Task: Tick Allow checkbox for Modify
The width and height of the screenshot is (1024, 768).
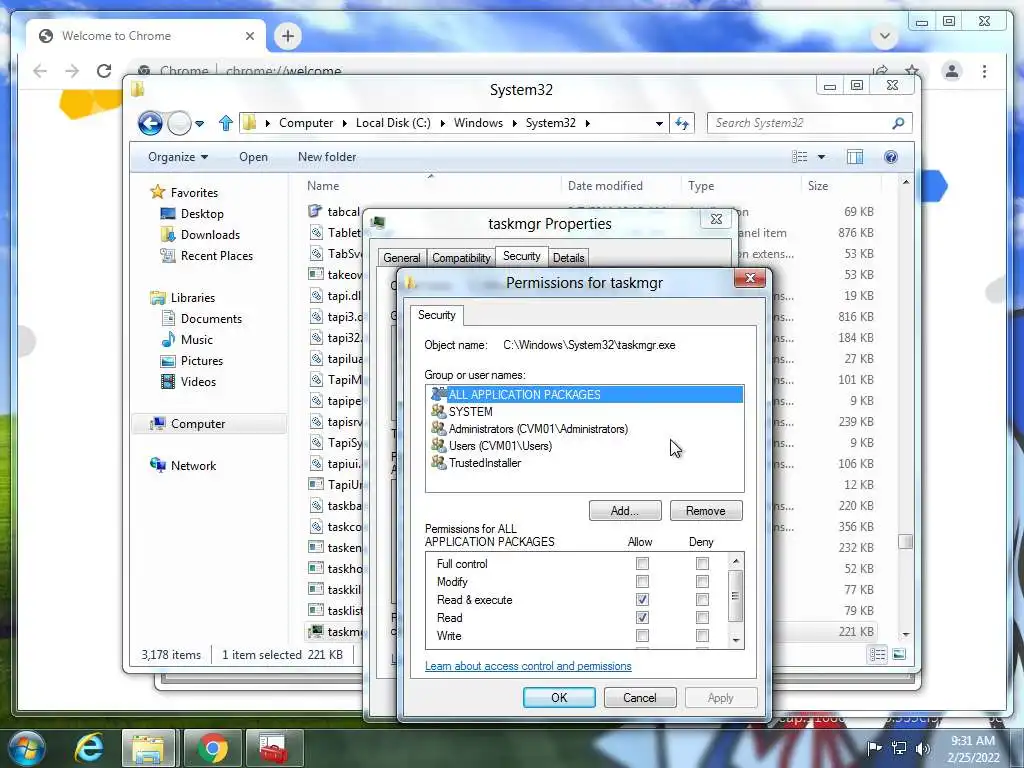Action: click(643, 581)
